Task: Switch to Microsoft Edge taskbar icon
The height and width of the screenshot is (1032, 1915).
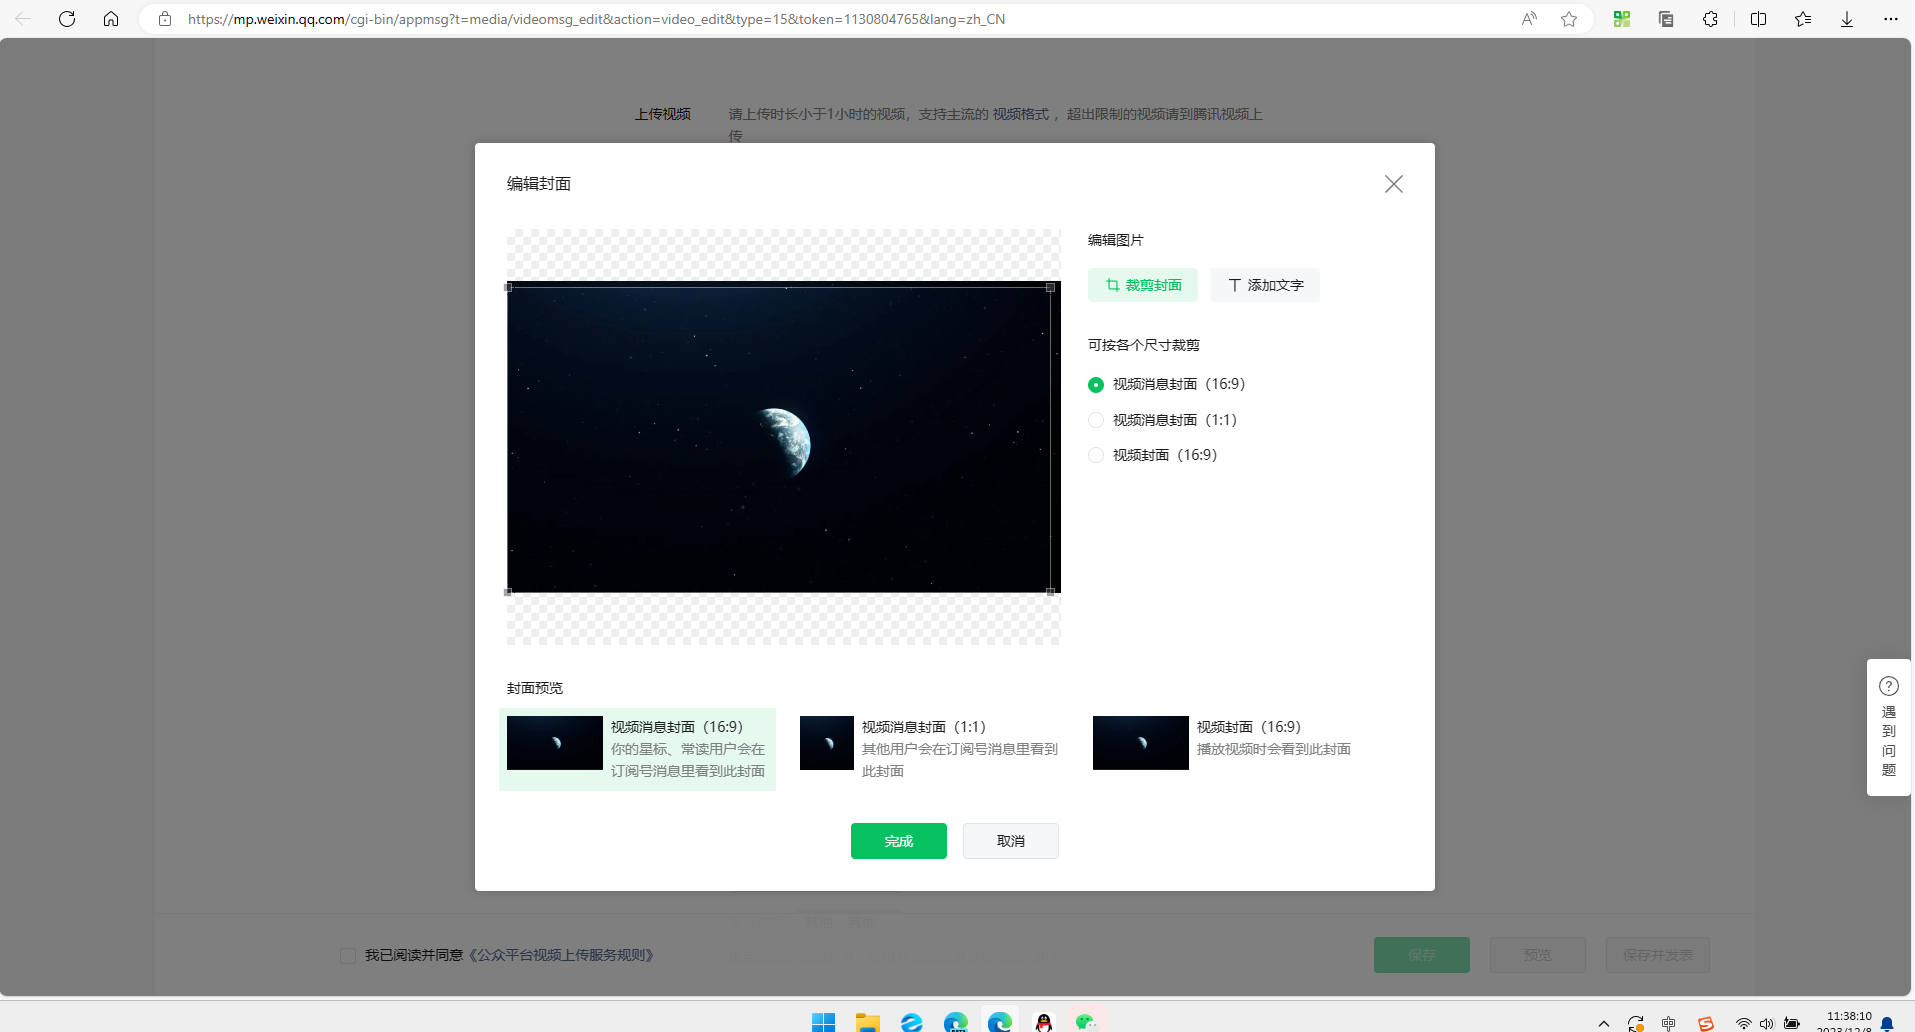Action: 999,1022
